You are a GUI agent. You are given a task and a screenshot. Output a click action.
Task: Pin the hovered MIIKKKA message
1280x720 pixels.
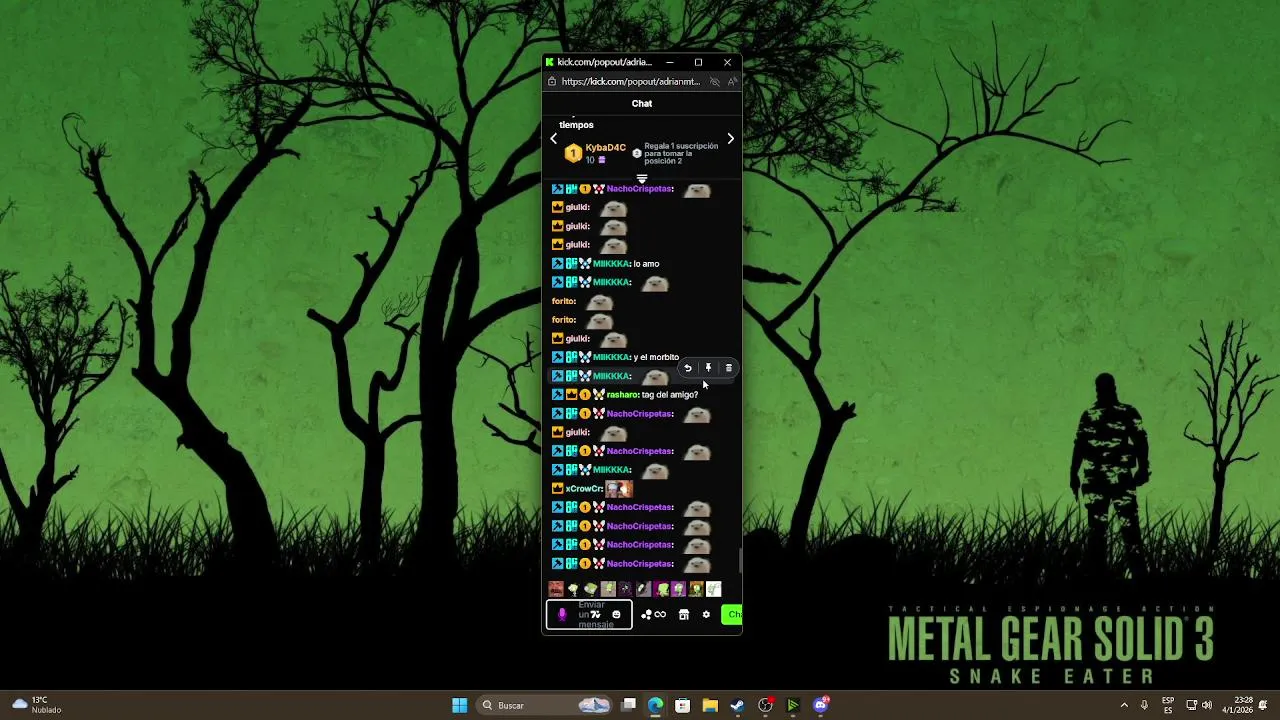[x=708, y=368]
